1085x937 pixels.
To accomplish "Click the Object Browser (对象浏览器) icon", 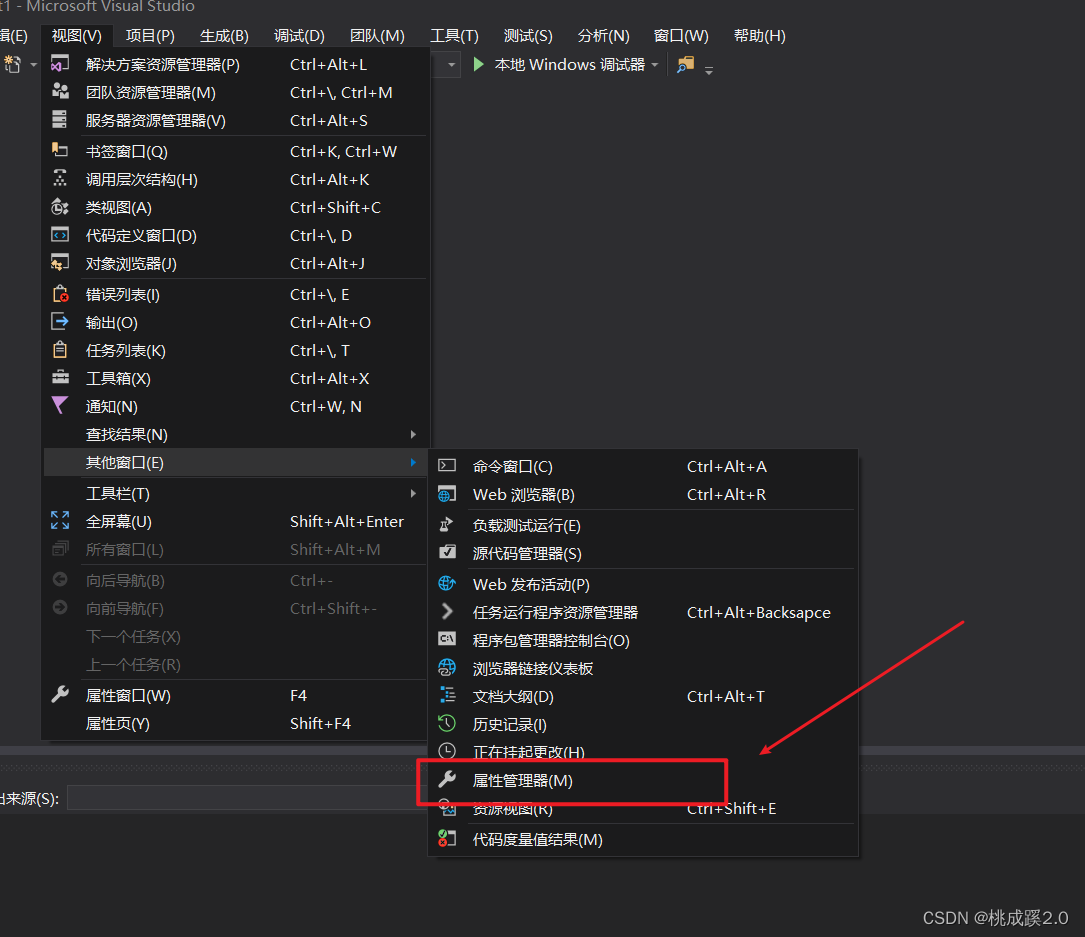I will click(60, 263).
